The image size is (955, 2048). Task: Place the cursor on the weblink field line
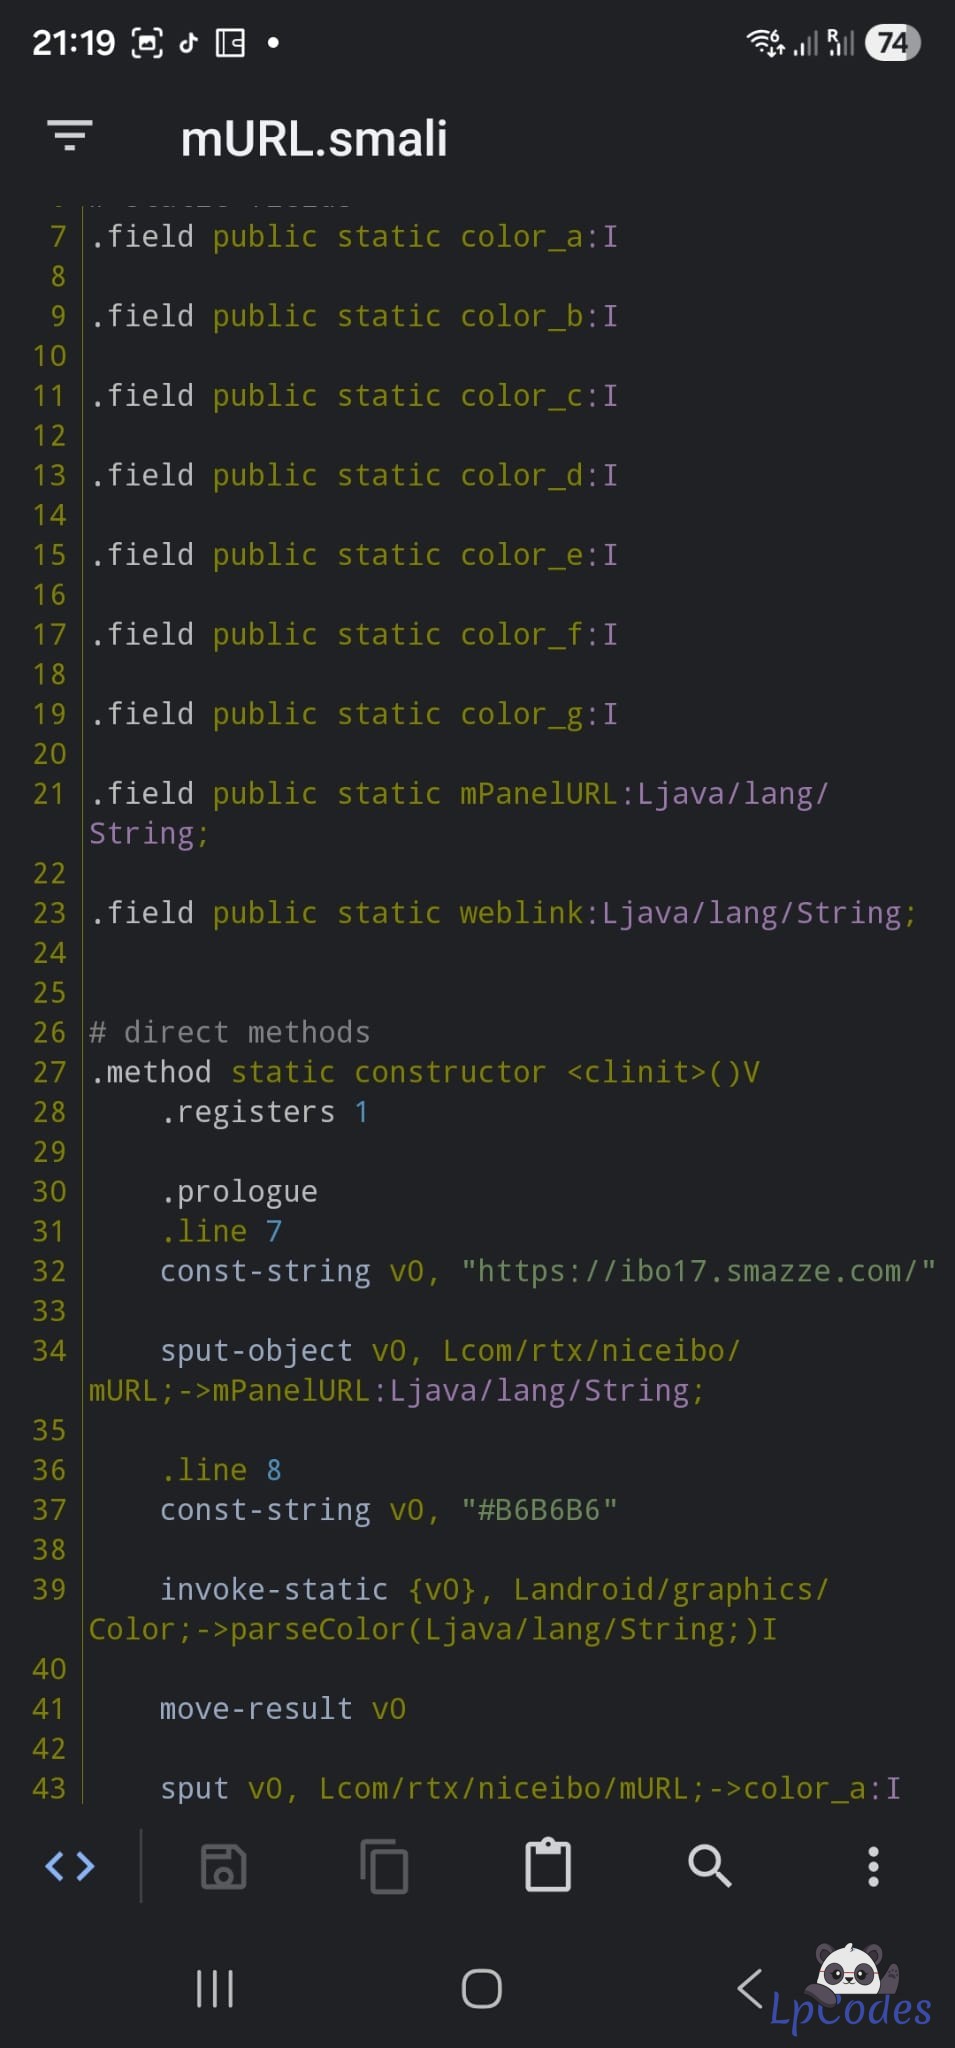pyautogui.click(x=503, y=913)
